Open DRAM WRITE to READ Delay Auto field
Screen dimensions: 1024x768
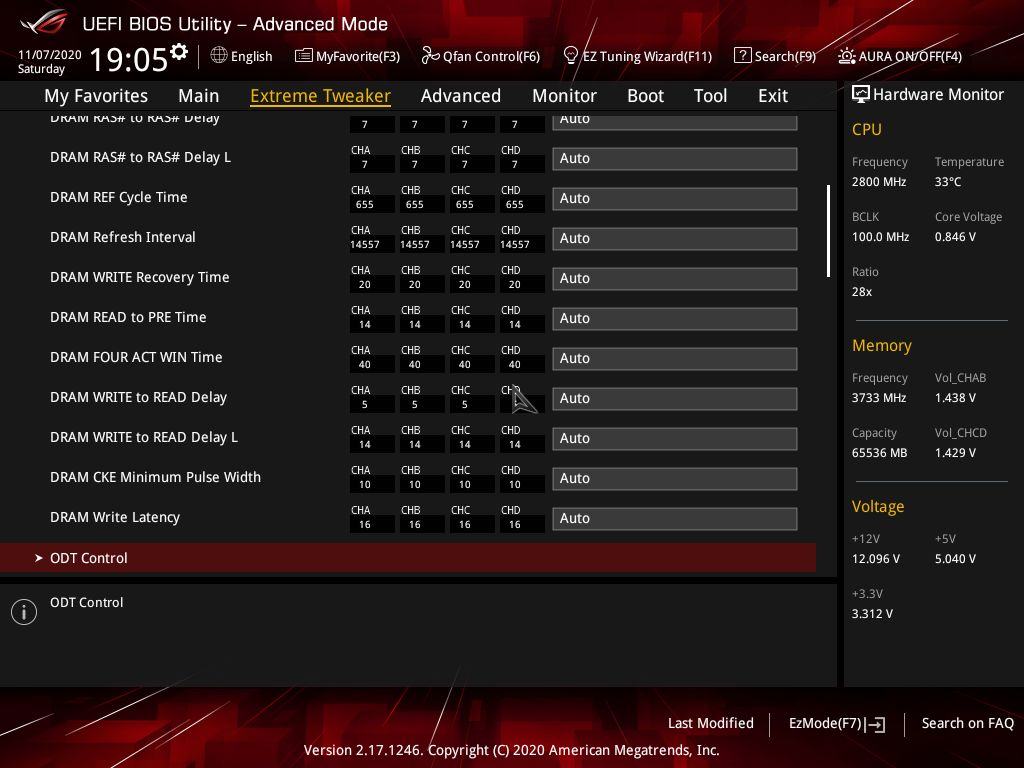[675, 398]
